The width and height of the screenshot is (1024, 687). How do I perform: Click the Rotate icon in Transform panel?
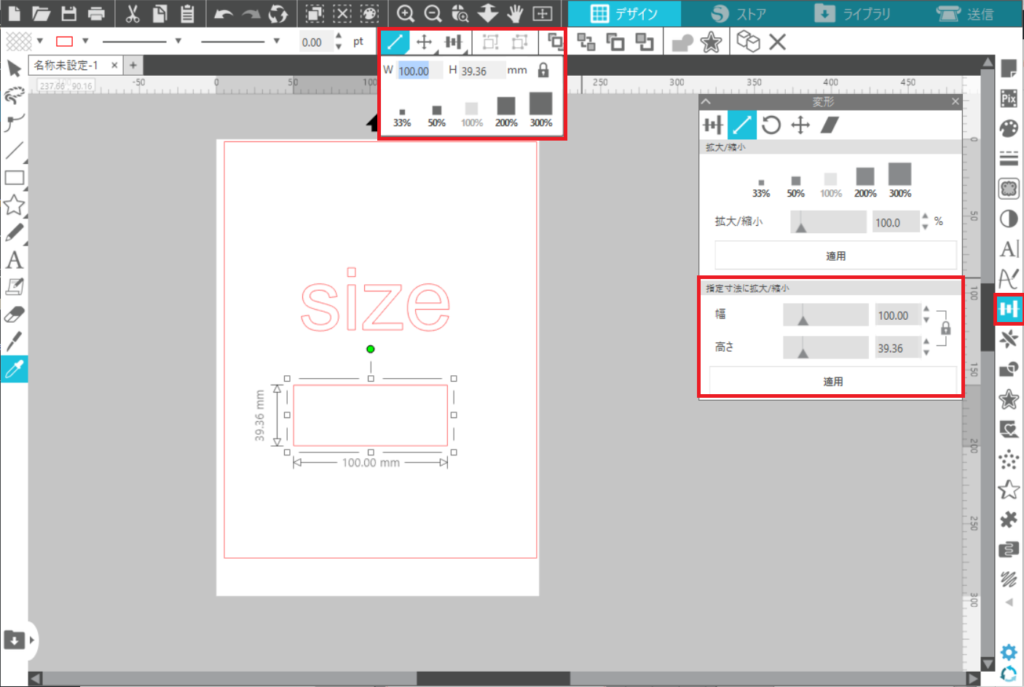pyautogui.click(x=771, y=125)
